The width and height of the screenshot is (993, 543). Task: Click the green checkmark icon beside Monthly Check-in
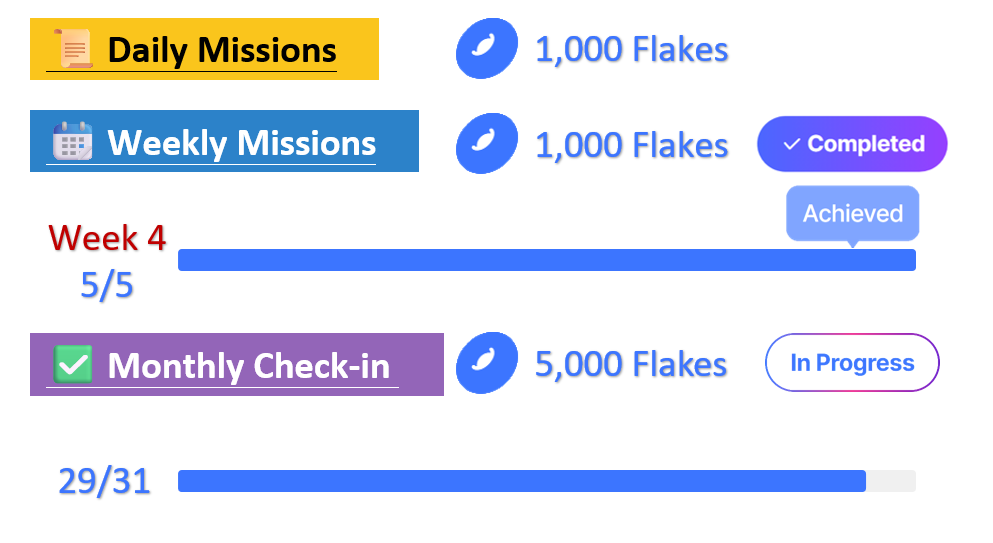(x=72, y=364)
